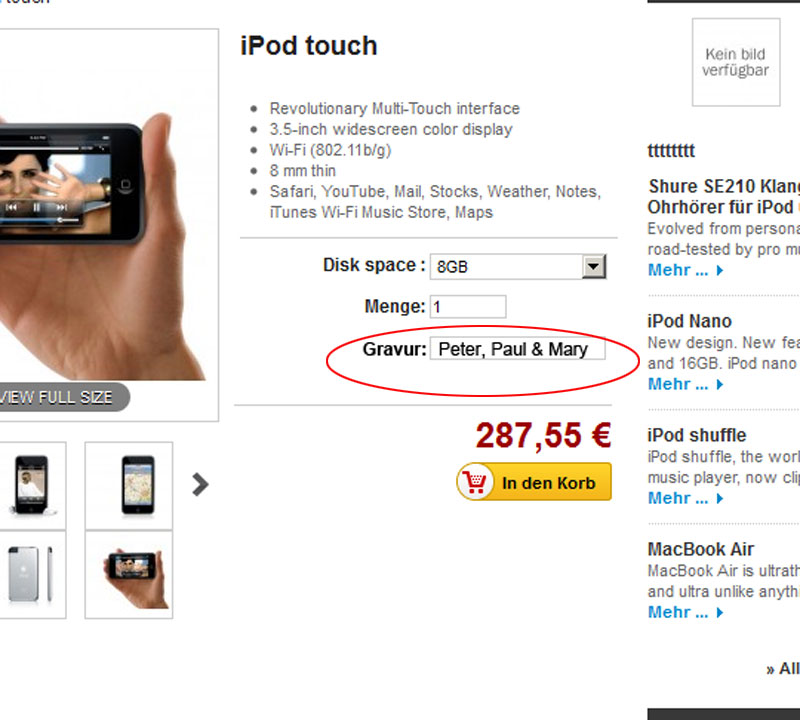Open Mehr link under iPod Nano
Viewport: 800px width, 720px height.
click(x=685, y=384)
